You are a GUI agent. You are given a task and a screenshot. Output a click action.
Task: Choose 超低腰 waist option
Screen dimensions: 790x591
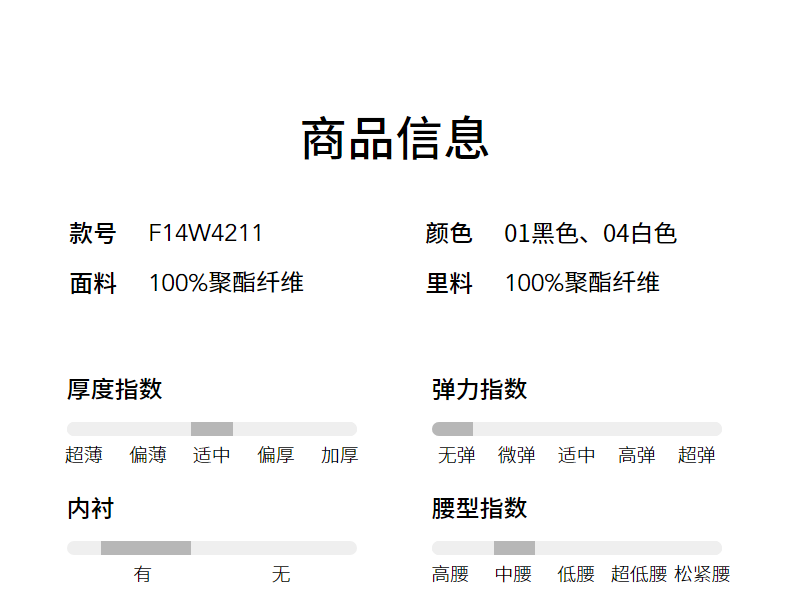pyautogui.click(x=639, y=575)
